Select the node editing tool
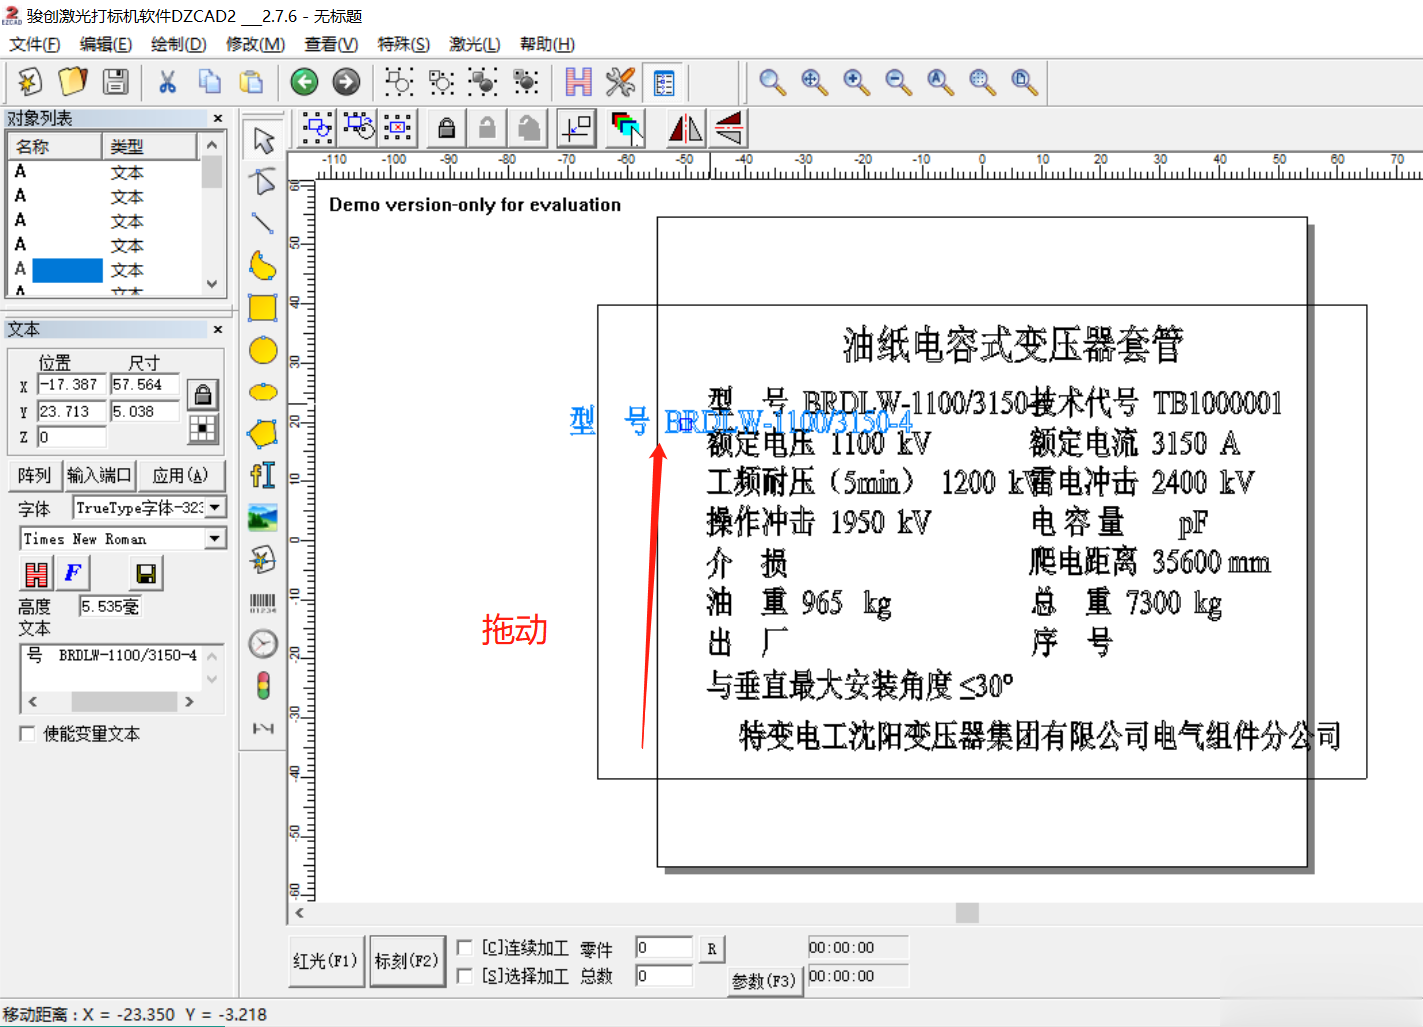1423x1027 pixels. click(x=263, y=182)
